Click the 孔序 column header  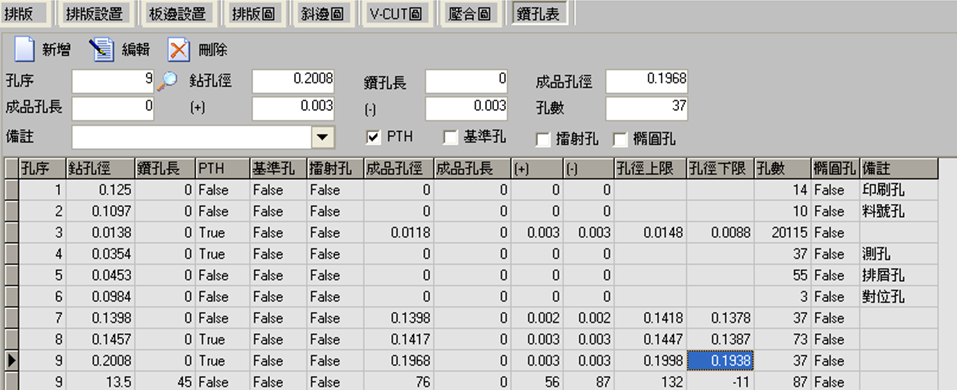(42, 168)
